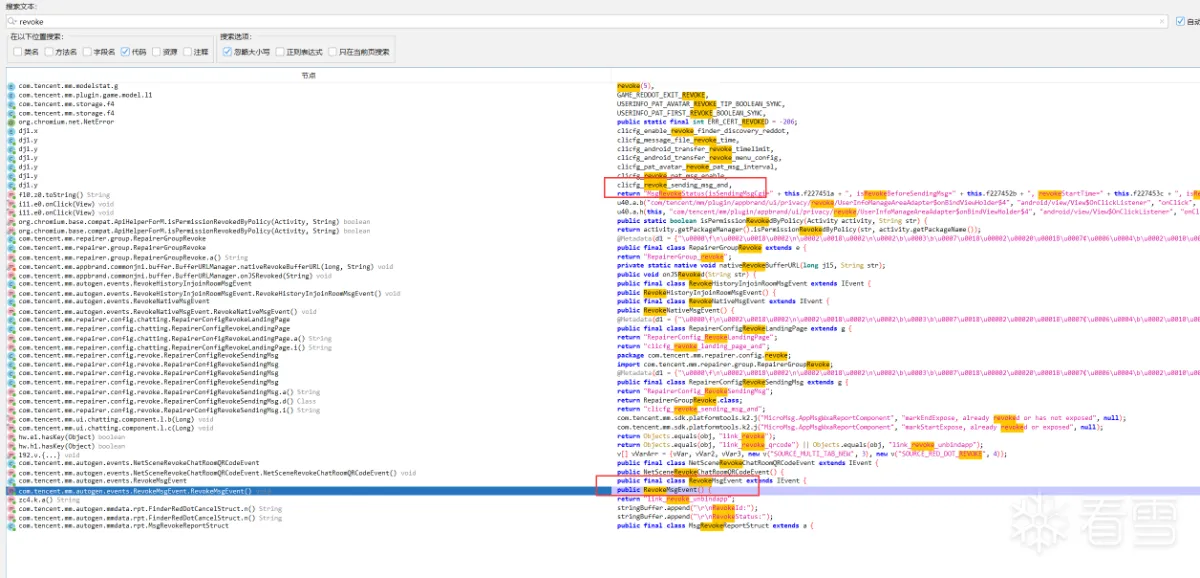Click class icon beside com.tencent.mm.modelstat.g

click(11, 86)
